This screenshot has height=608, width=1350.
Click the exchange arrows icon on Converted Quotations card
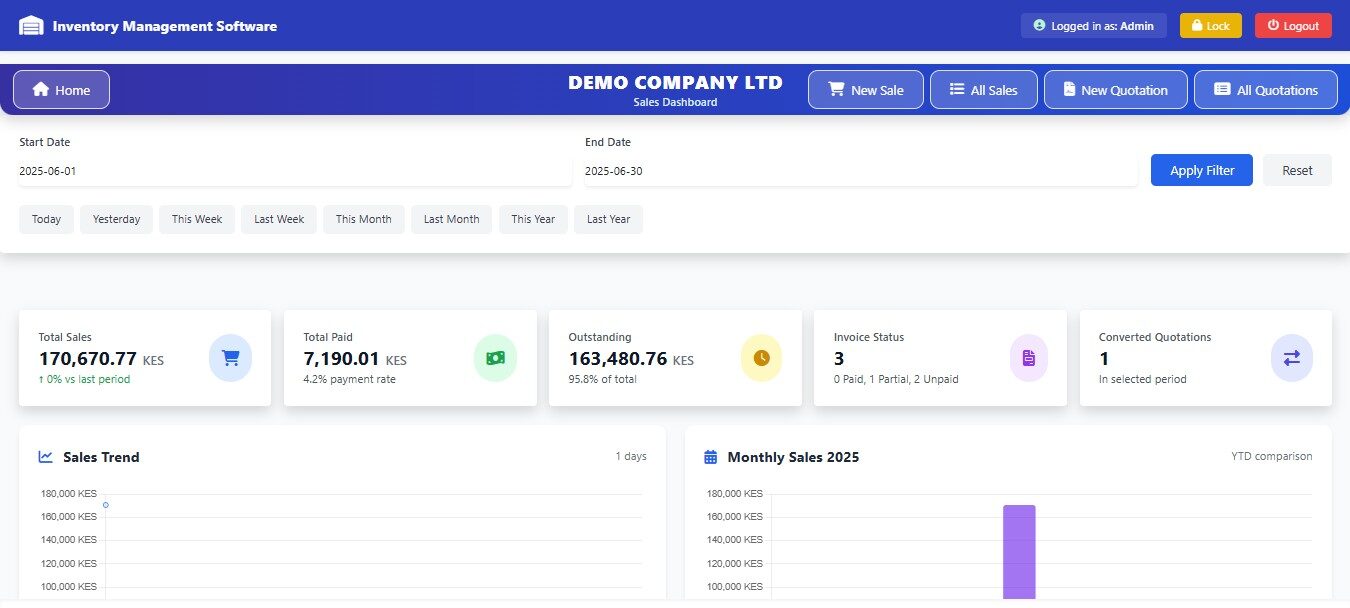pos(1292,357)
